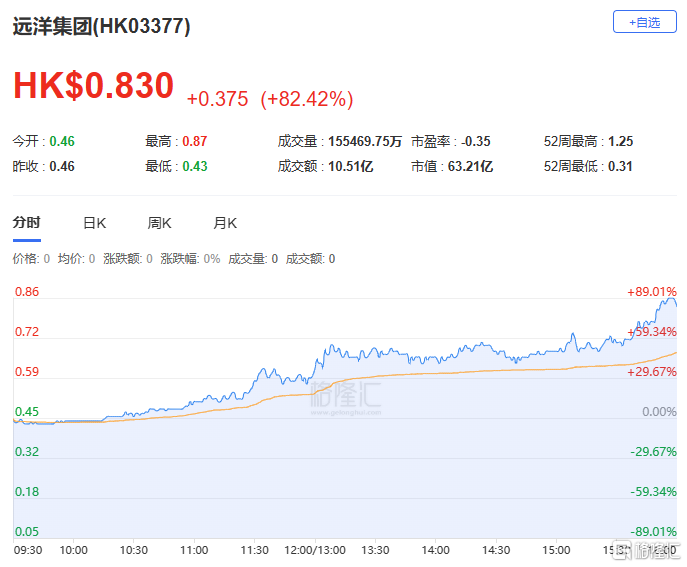Click the +29.67% axis label
Image resolution: width=687 pixels, height=567 pixels.
[x=652, y=372]
